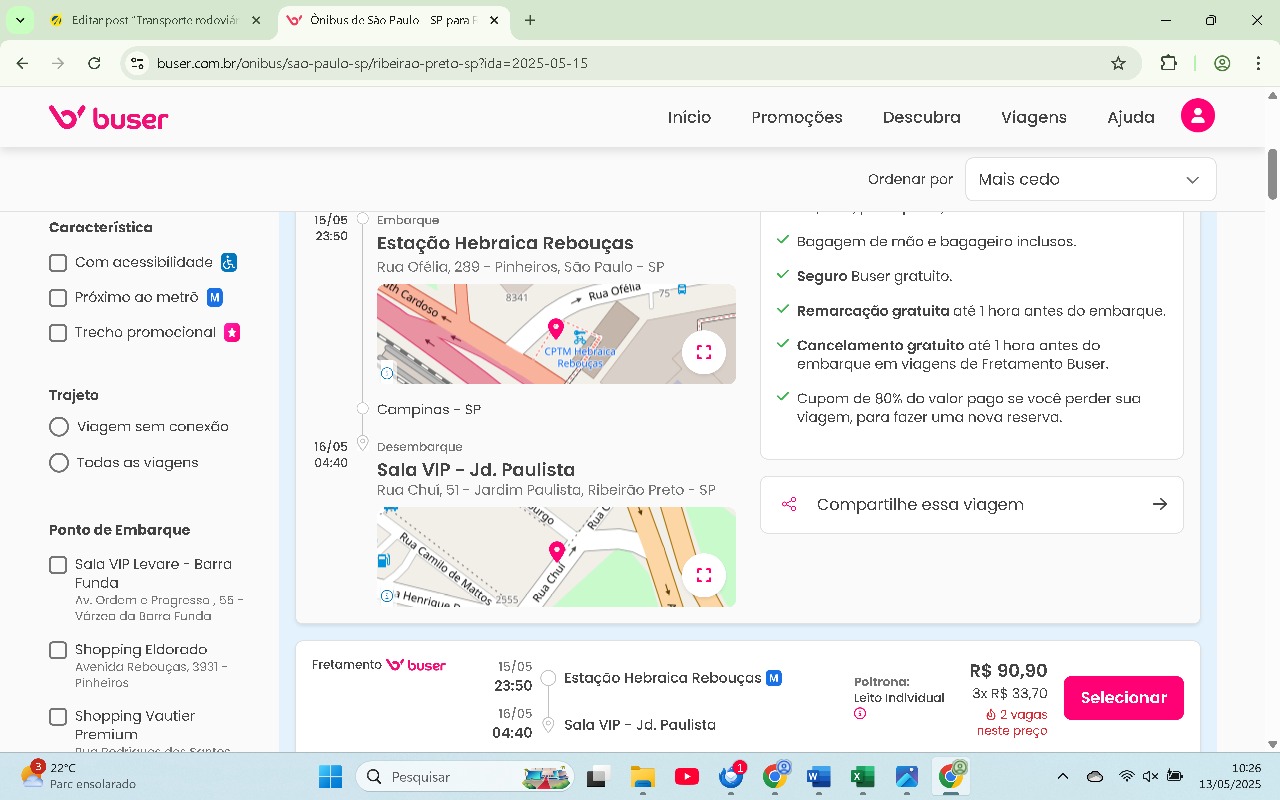Select the Ônibus de São Paulo tab
This screenshot has width=1280, height=800.
coord(393,20)
